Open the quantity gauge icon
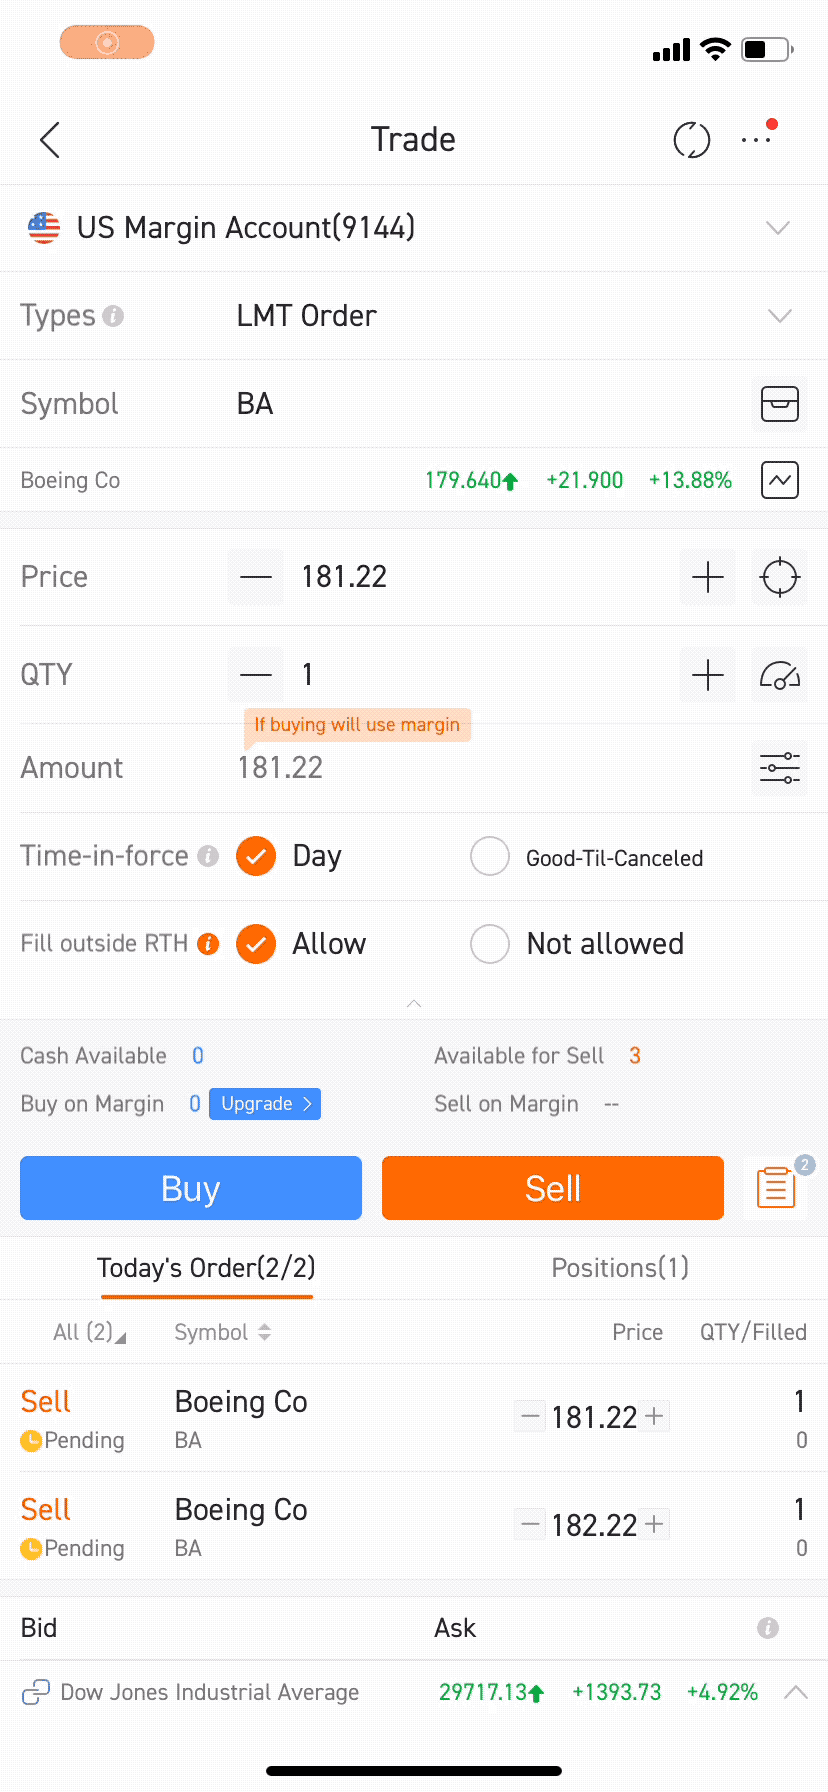The width and height of the screenshot is (828, 1792). [780, 675]
